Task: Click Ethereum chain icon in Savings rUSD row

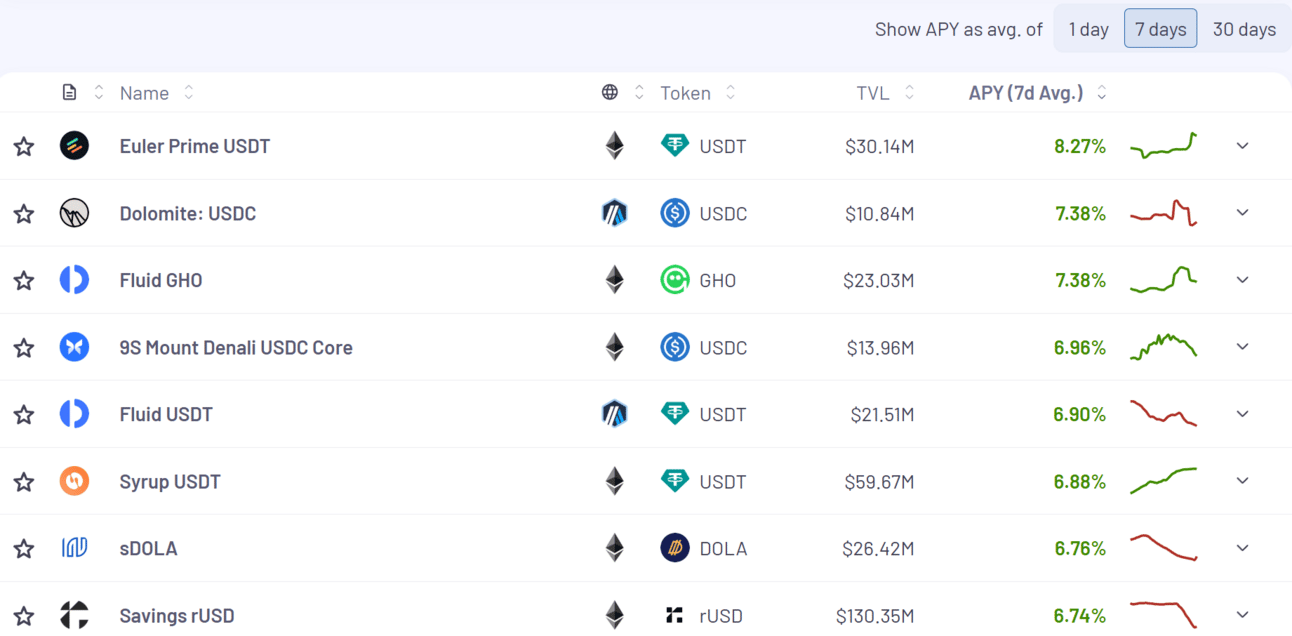Action: 614,615
